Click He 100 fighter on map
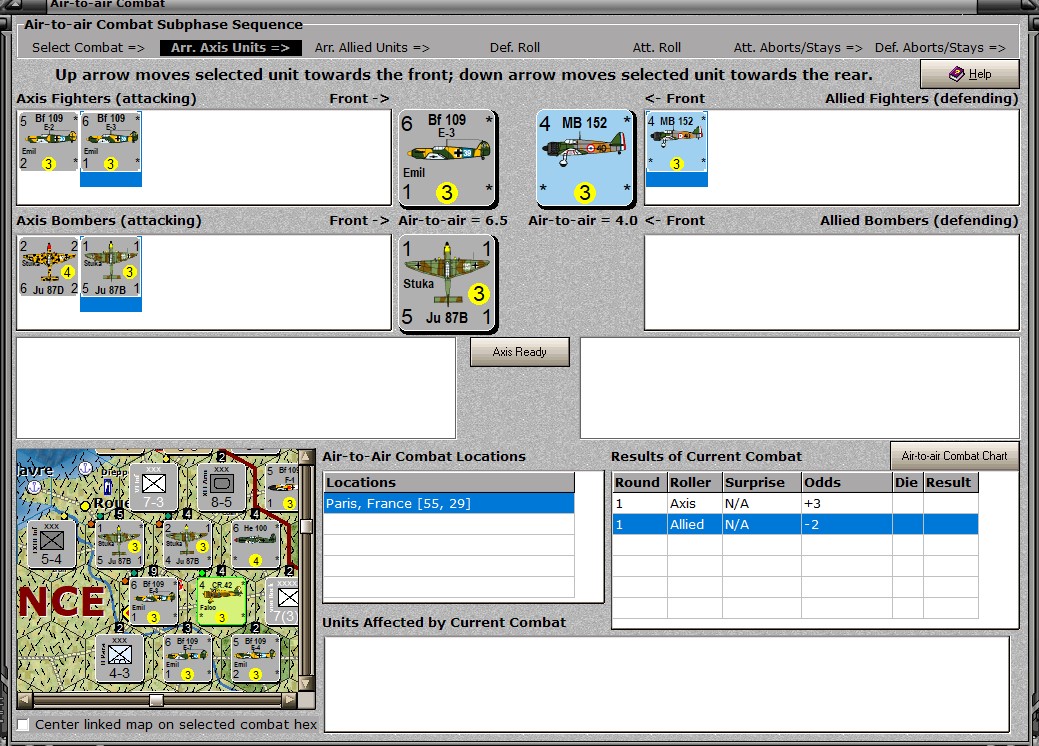The width and height of the screenshot is (1039, 746). (255, 545)
